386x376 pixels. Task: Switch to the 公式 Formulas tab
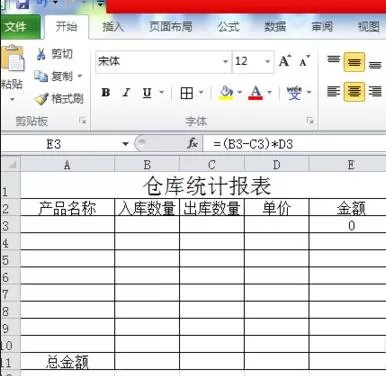click(x=229, y=27)
